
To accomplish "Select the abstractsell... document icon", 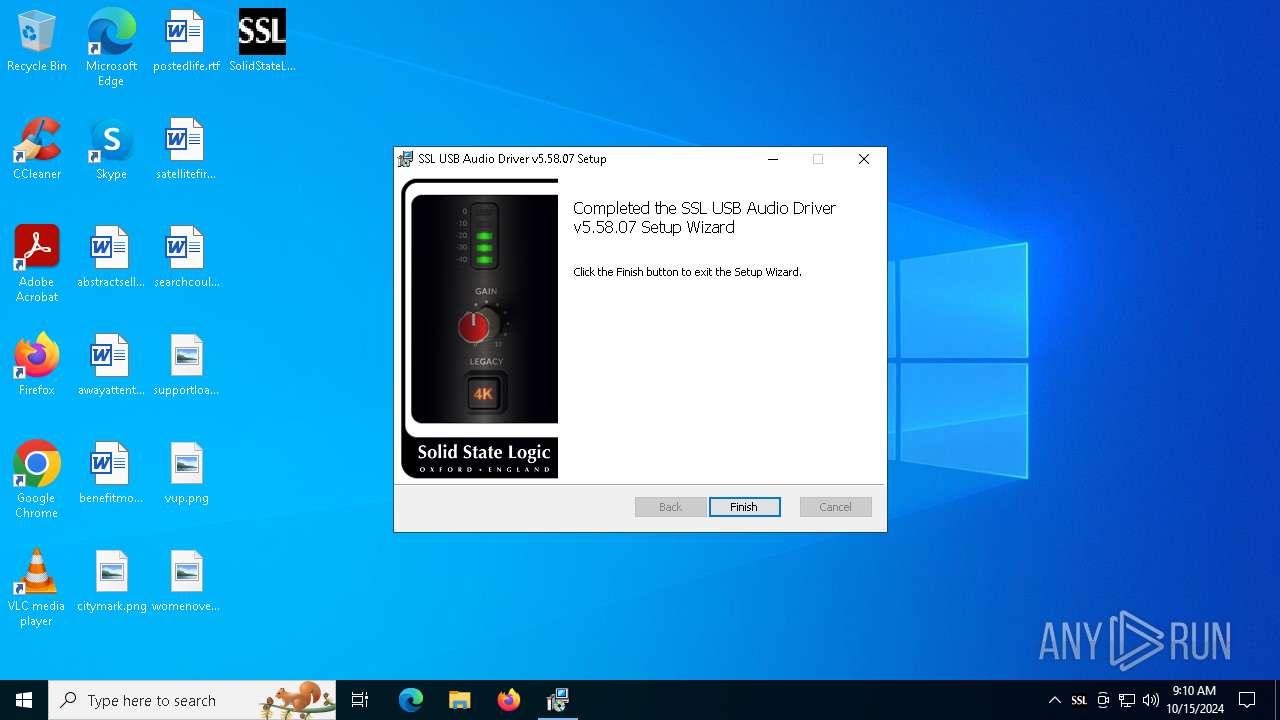I will pyautogui.click(x=111, y=258).
